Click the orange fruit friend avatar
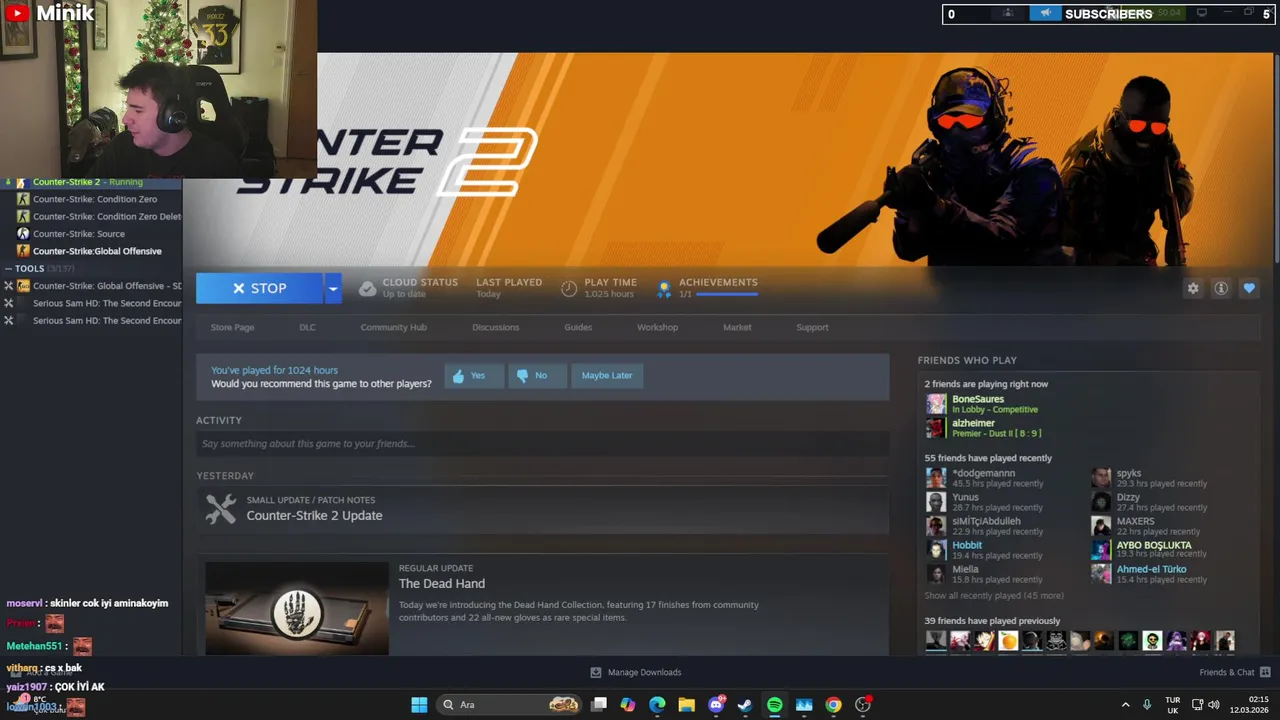Image resolution: width=1280 pixels, height=720 pixels. [1008, 641]
